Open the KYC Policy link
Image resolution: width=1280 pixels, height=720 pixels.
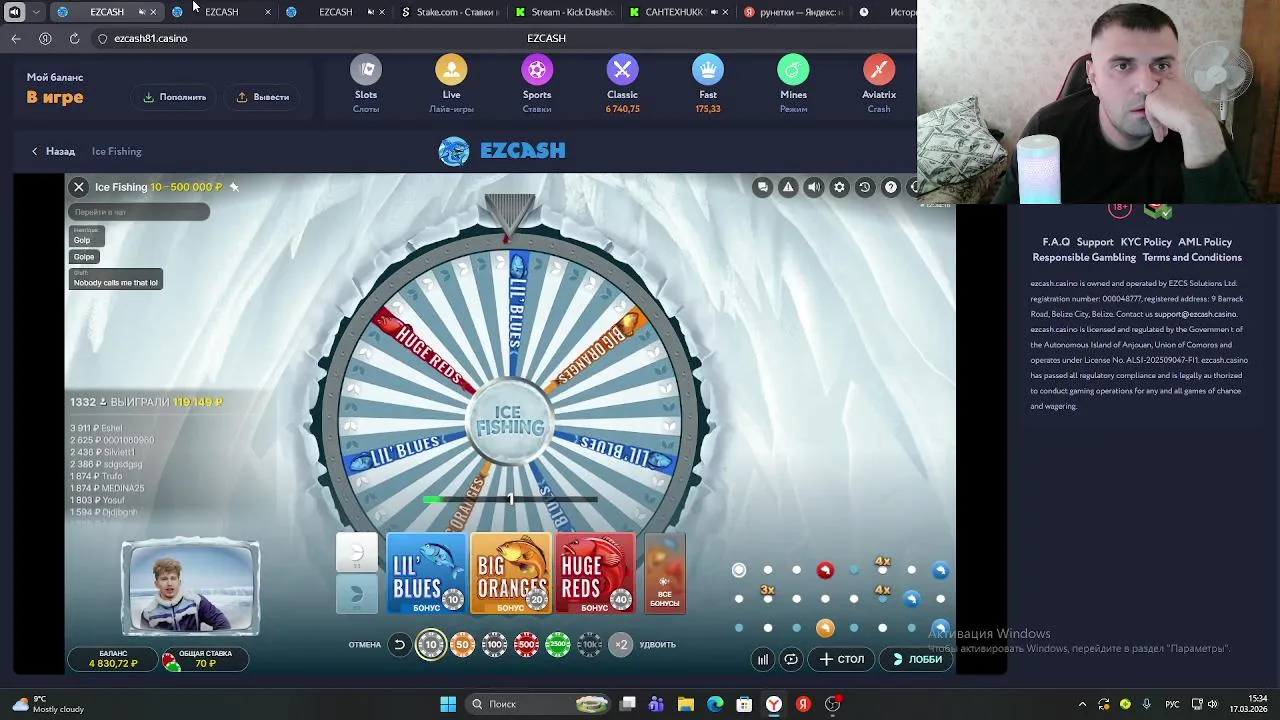pos(1146,242)
